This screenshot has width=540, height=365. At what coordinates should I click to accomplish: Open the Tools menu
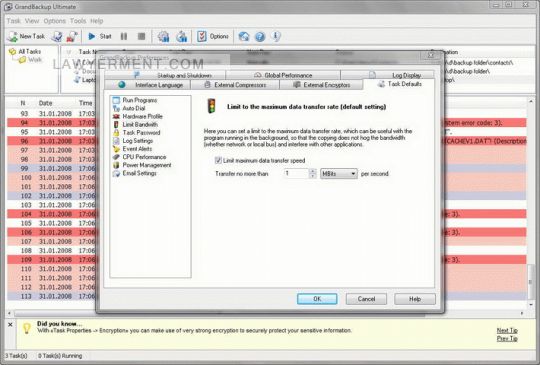[x=78, y=21]
